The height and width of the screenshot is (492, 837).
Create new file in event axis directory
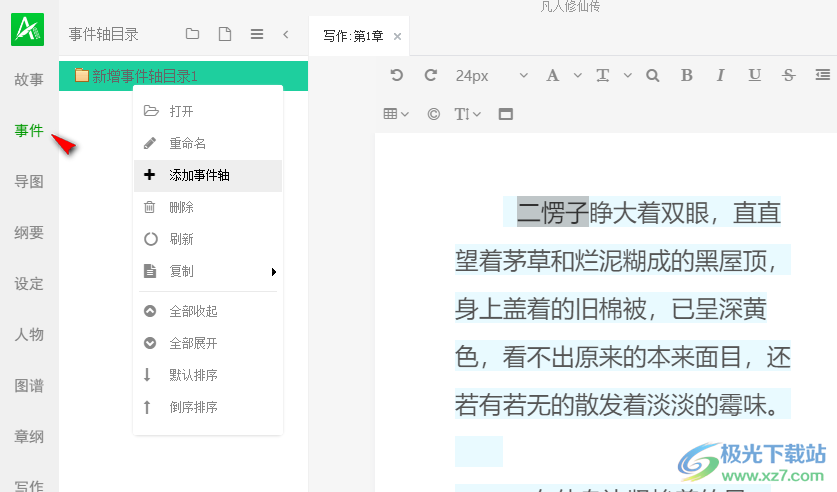(225, 34)
